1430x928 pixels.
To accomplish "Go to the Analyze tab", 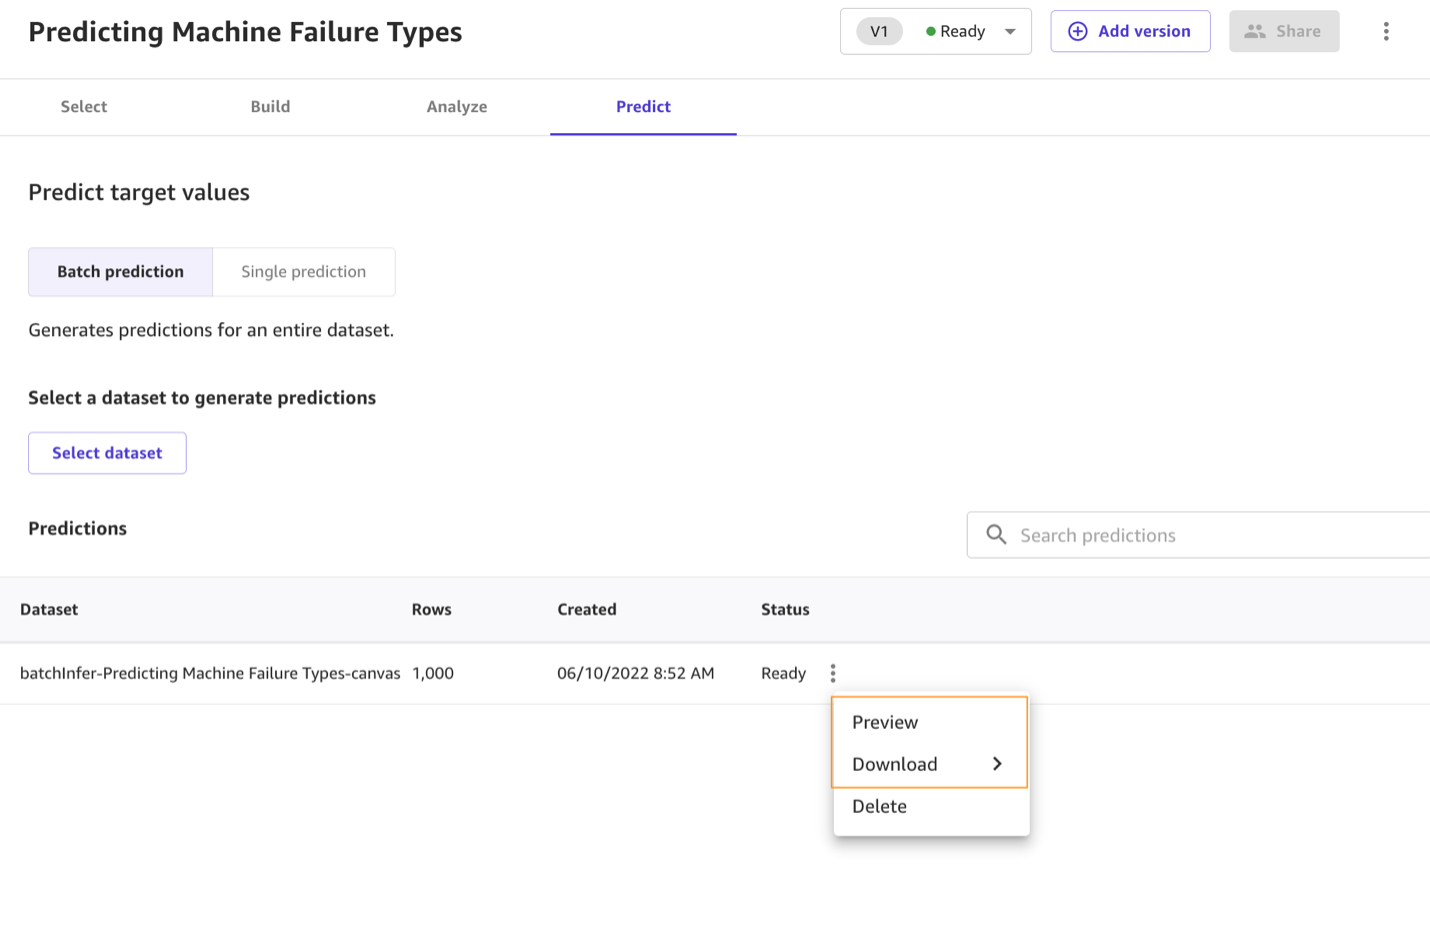I will point(456,107).
